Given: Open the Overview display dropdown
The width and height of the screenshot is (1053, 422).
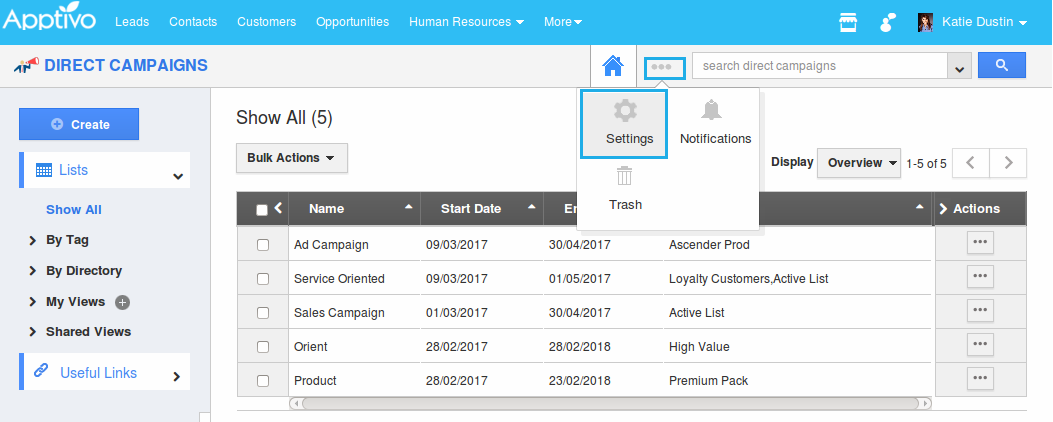Looking at the screenshot, I should (x=859, y=163).
